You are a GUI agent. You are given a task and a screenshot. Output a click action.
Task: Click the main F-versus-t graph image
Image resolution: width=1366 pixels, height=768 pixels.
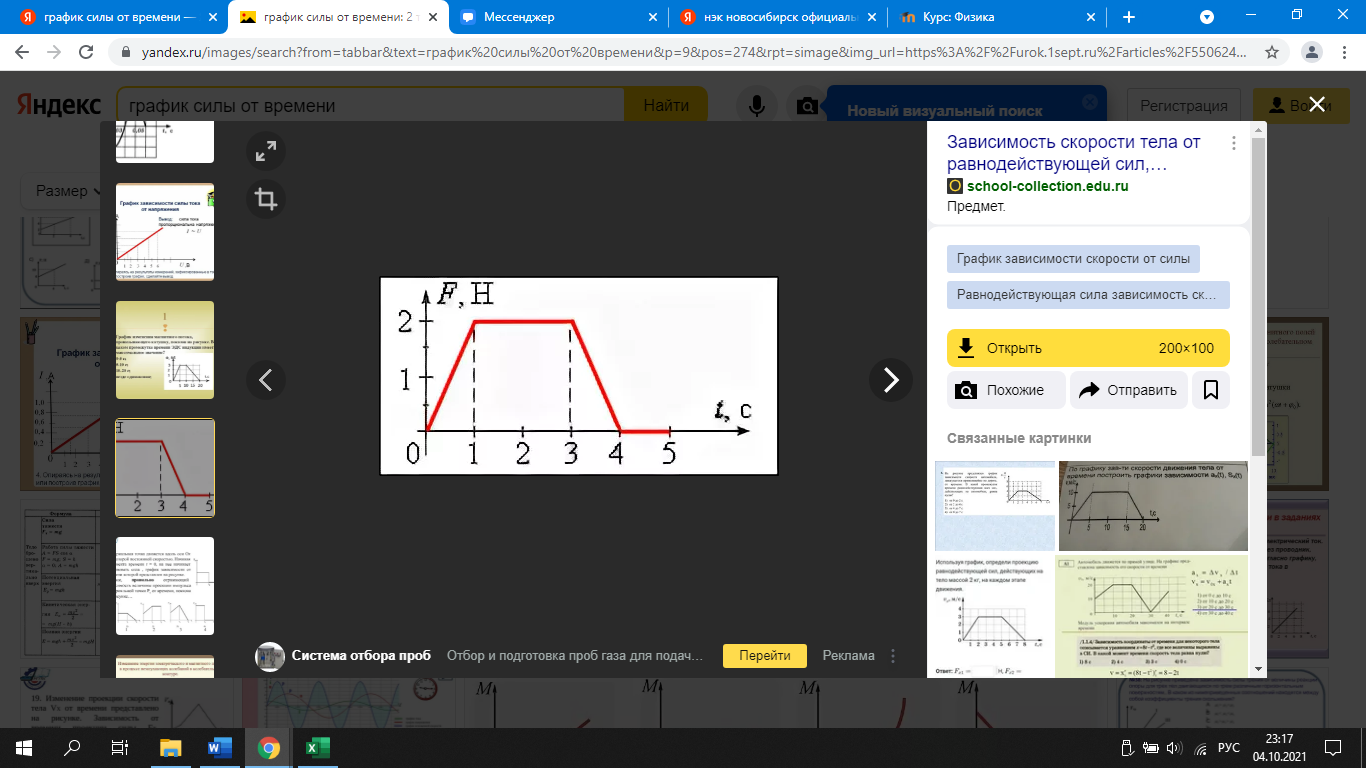pos(579,375)
